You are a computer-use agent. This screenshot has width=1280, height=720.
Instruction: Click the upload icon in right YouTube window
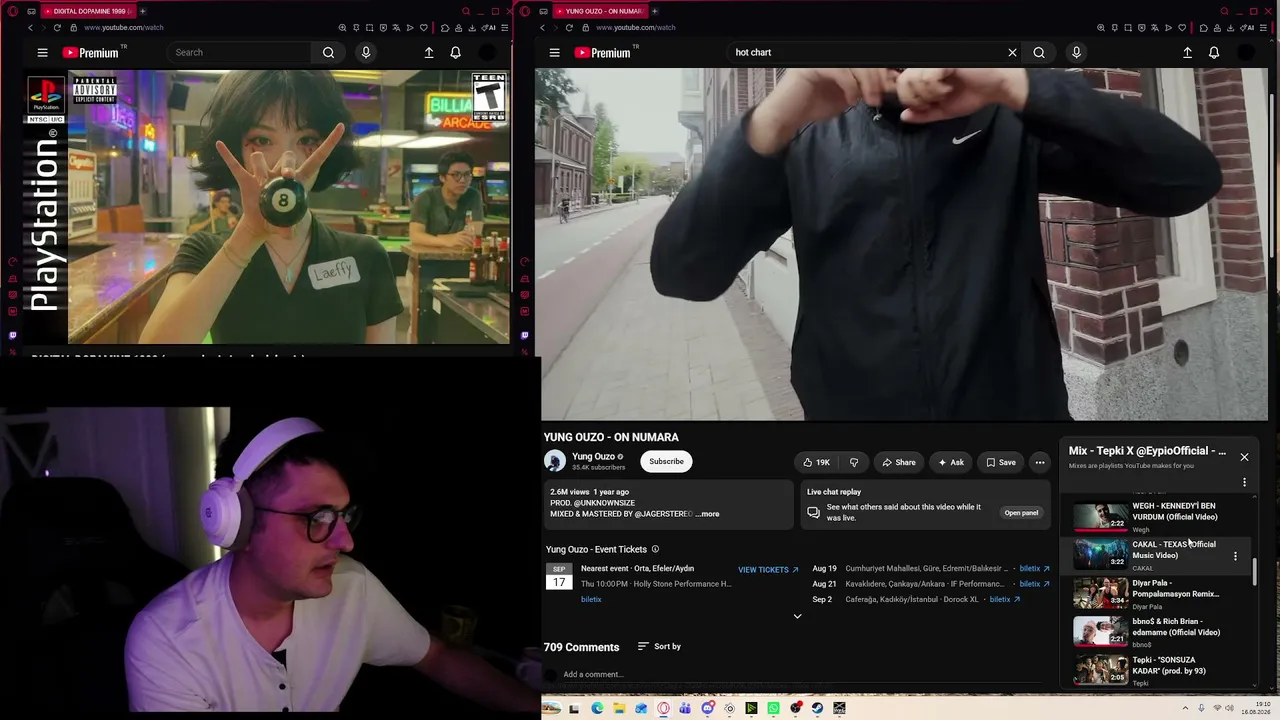click(1187, 52)
